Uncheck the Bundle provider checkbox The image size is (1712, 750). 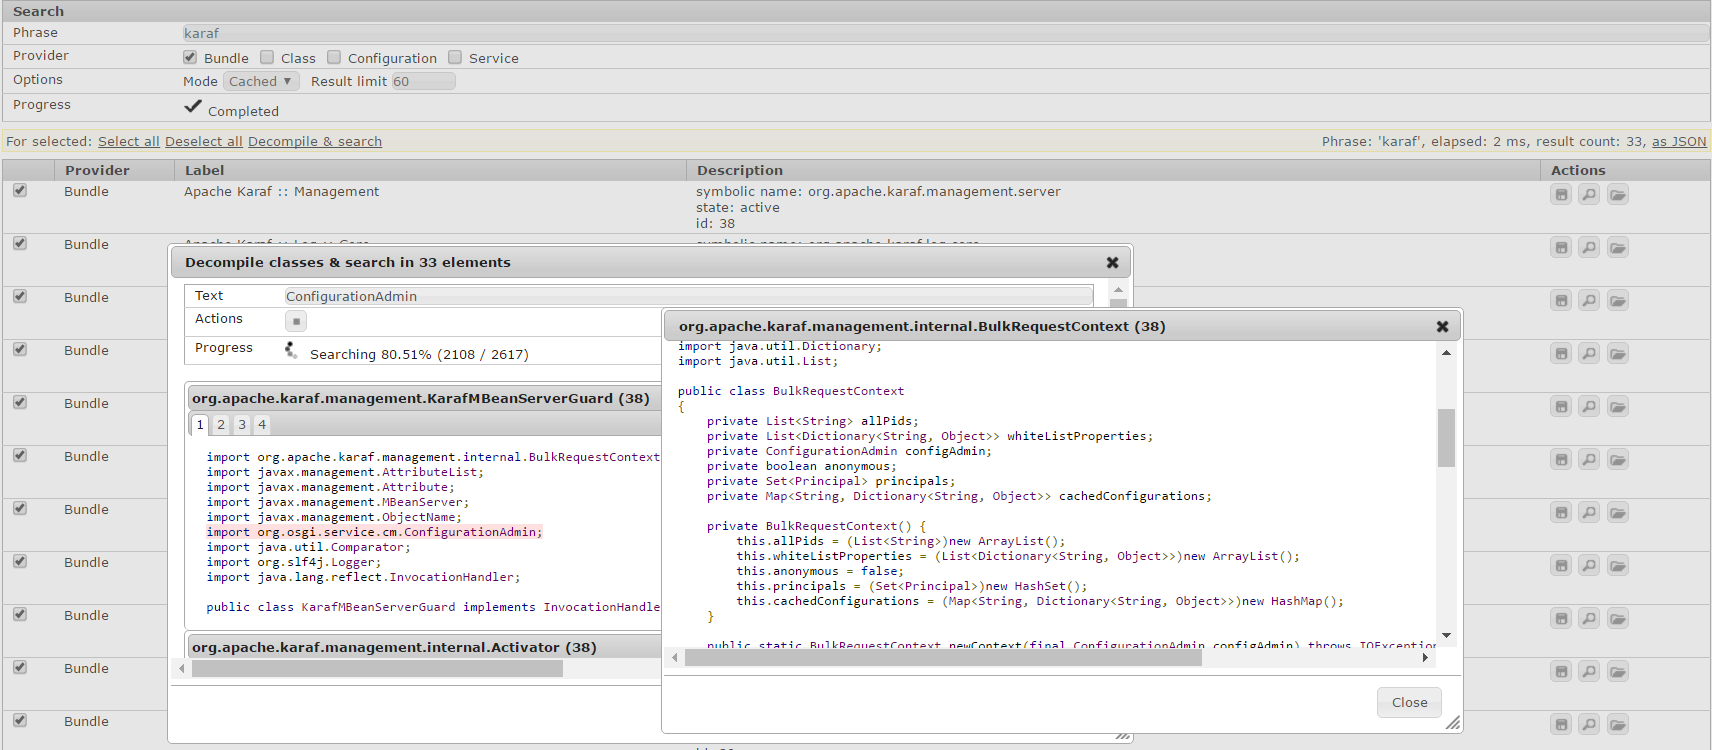coord(190,57)
